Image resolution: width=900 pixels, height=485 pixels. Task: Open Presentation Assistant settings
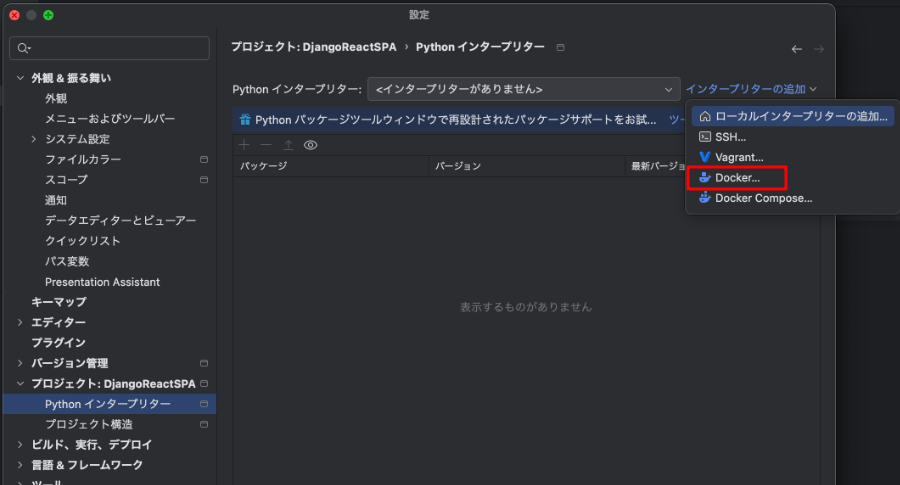[102, 282]
